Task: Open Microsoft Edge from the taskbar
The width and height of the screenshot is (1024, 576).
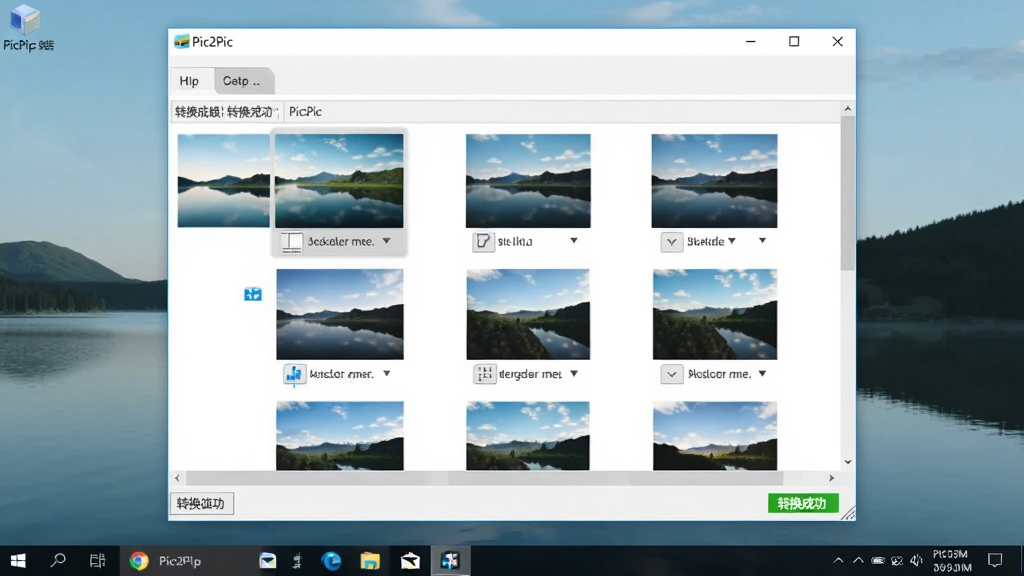Action: click(332, 560)
